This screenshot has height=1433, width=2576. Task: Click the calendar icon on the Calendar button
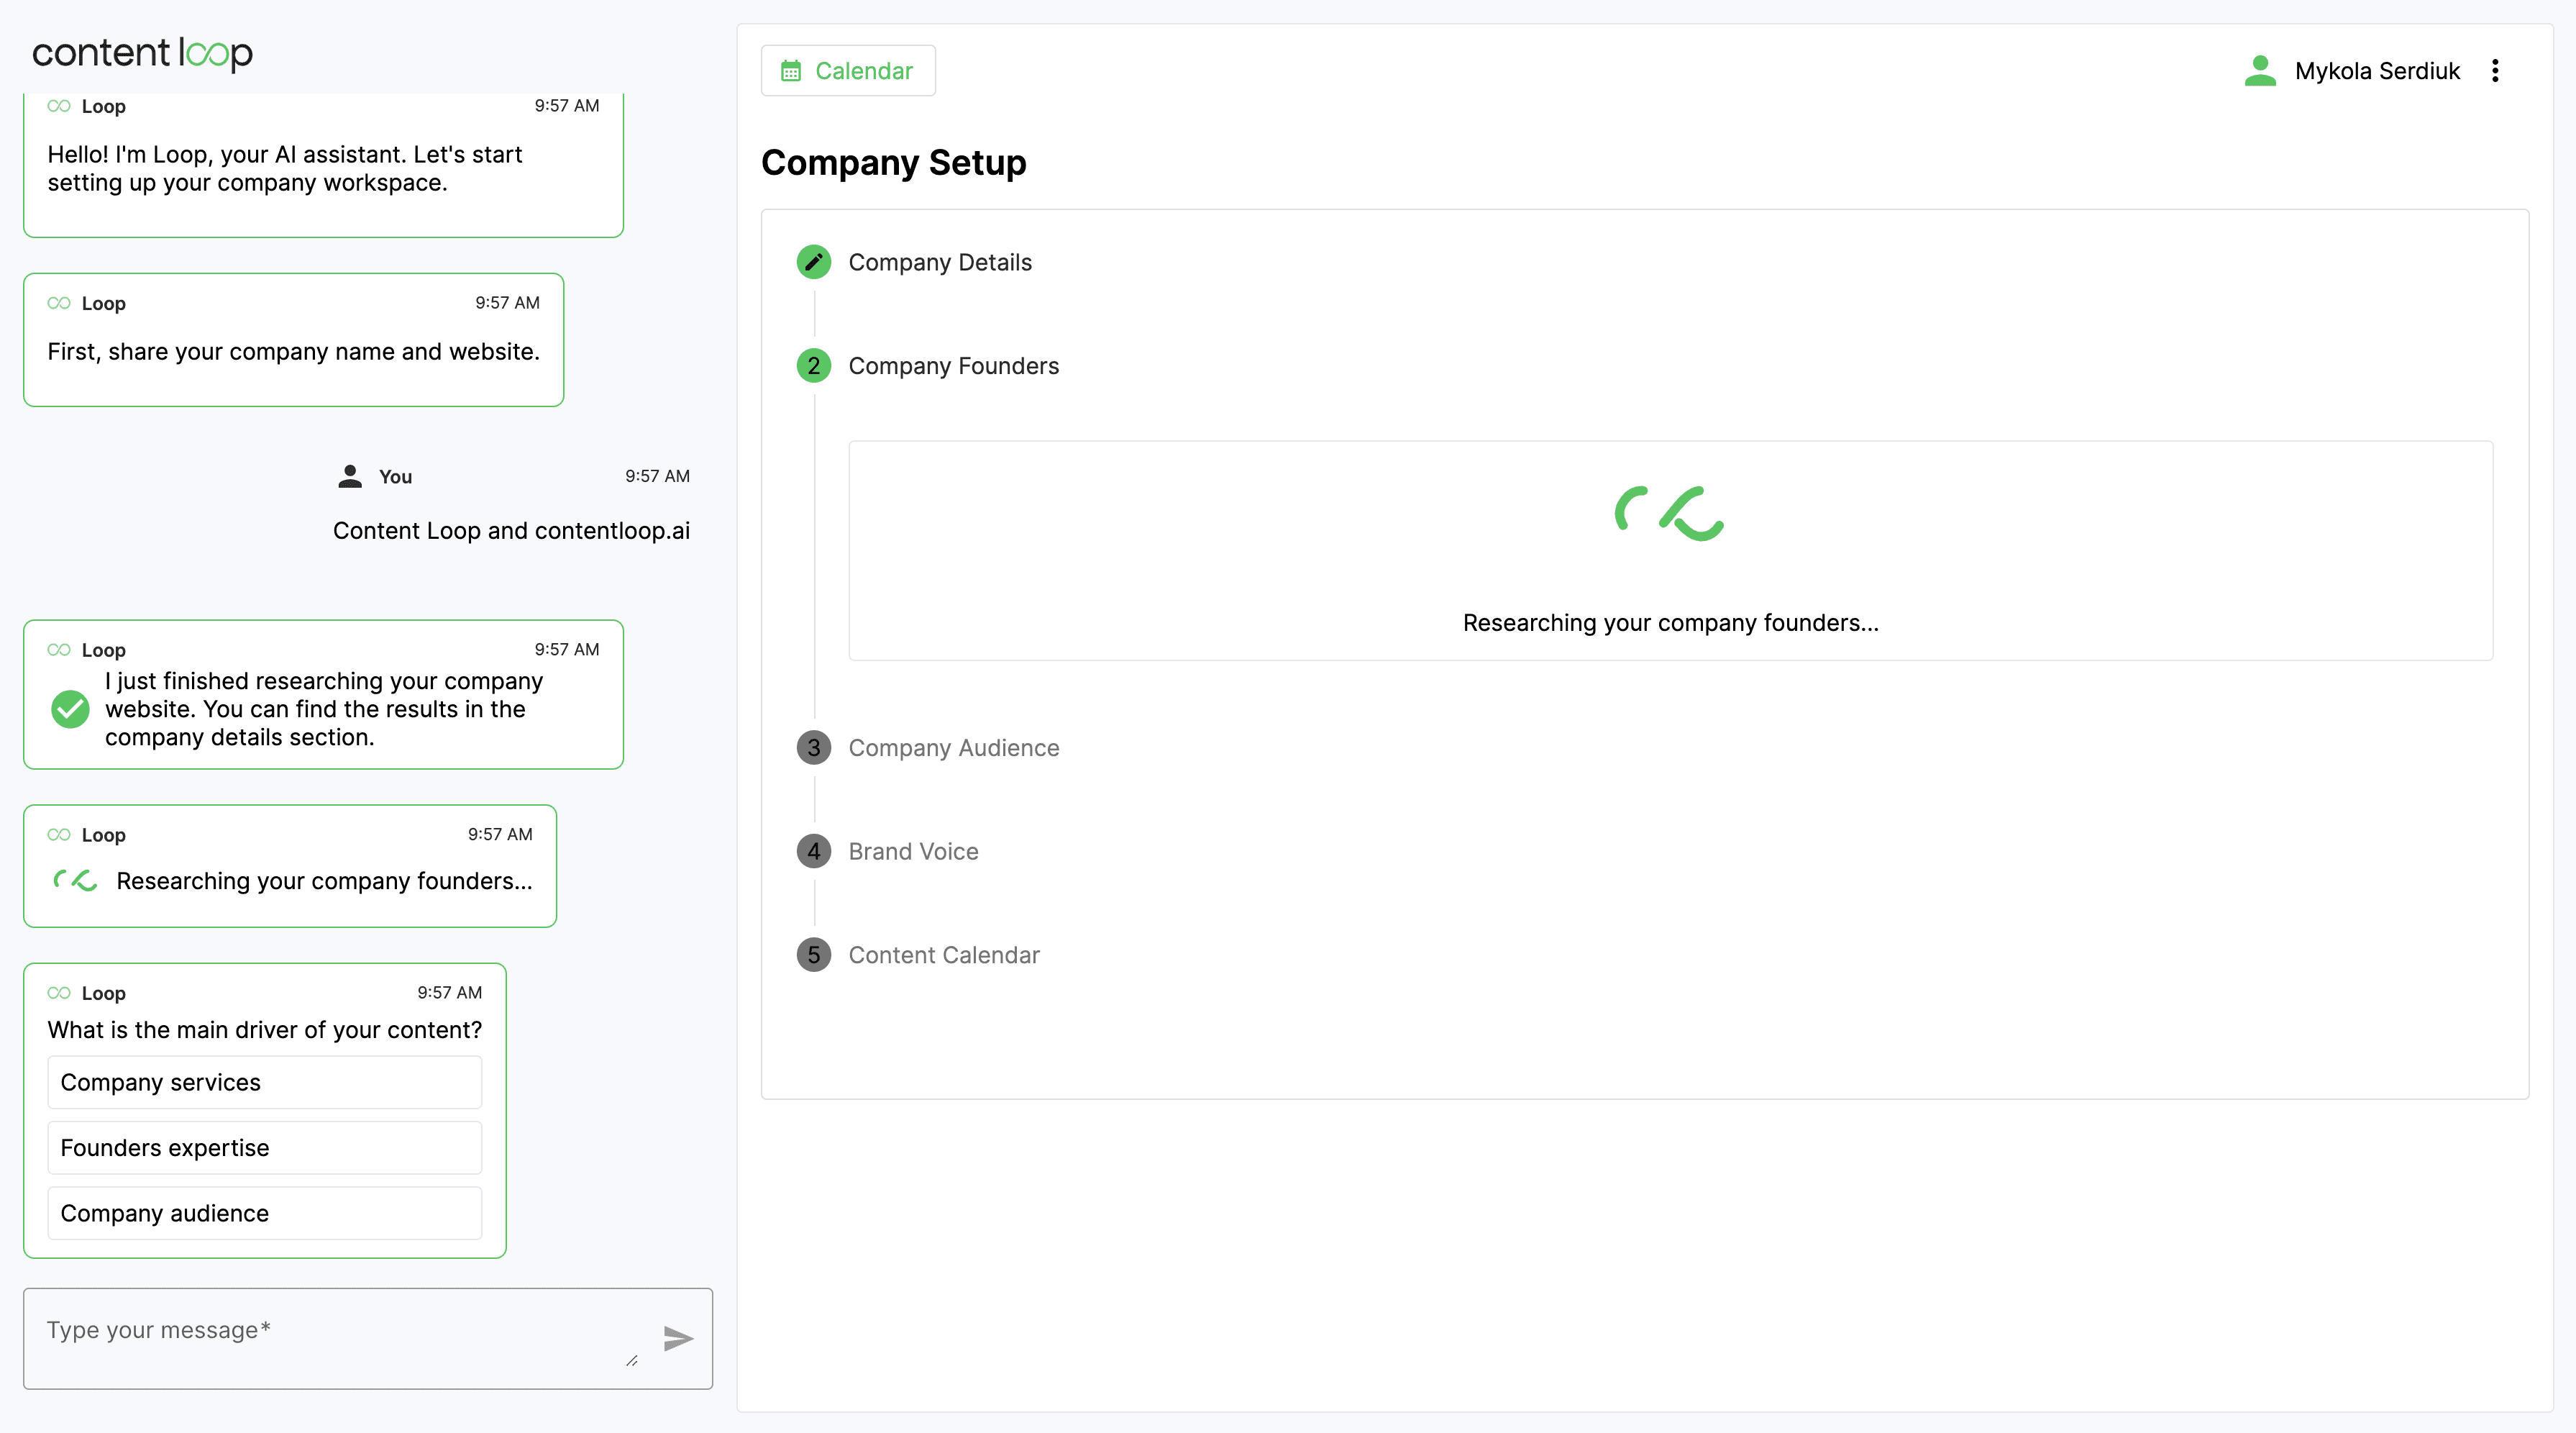coord(791,71)
